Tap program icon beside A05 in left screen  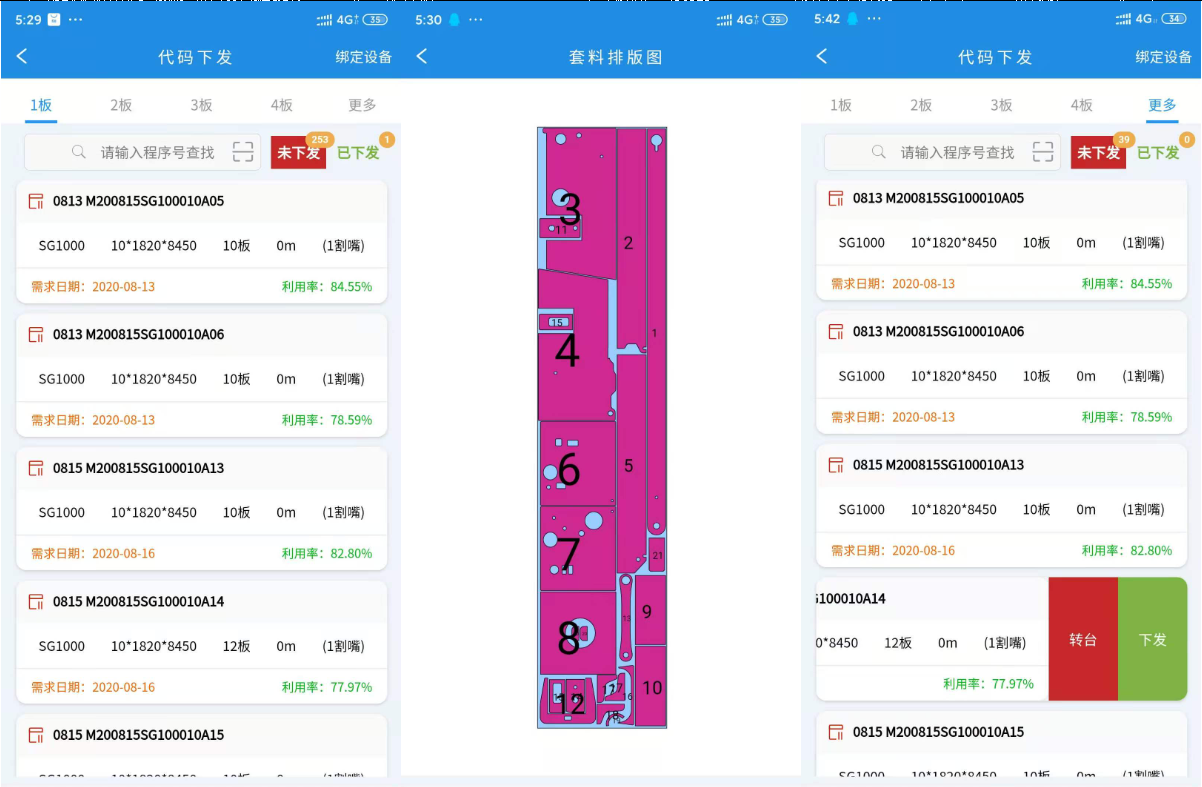pyautogui.click(x=36, y=201)
